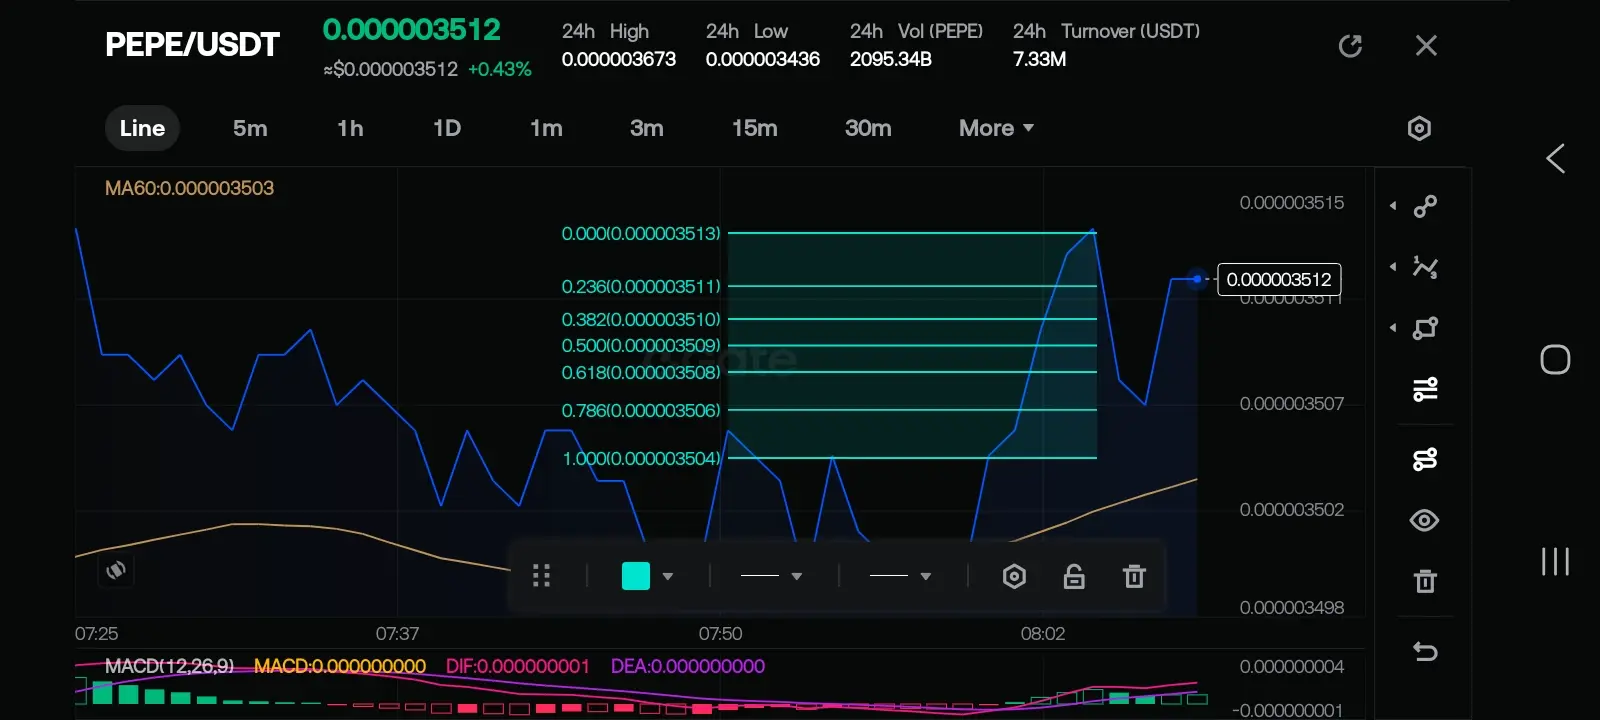This screenshot has height=720, width=1600.
Task: Open the sliders adjustment icon in sidebar
Action: tap(1425, 389)
